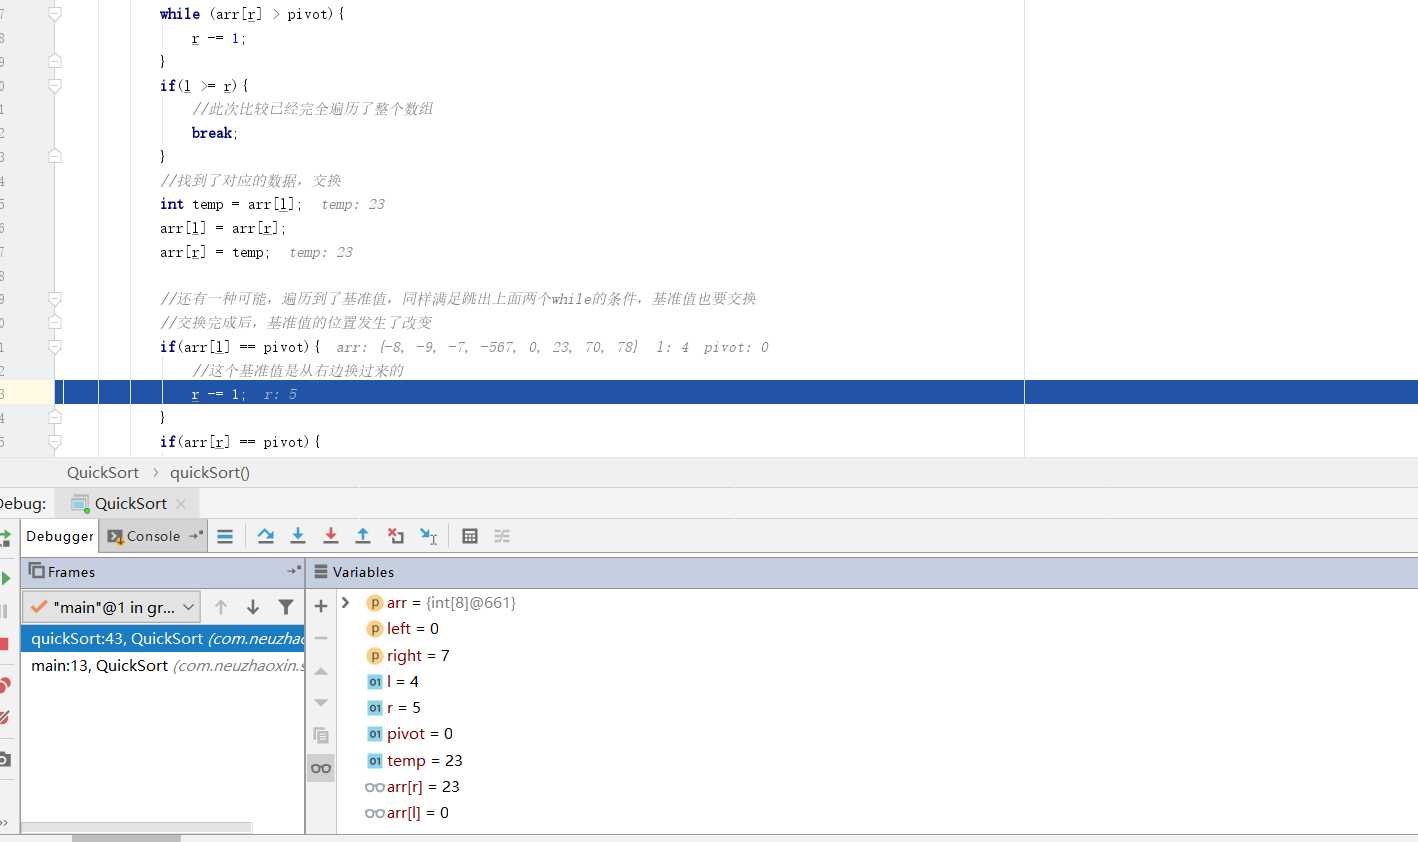Click the Step Out icon

[x=363, y=536]
